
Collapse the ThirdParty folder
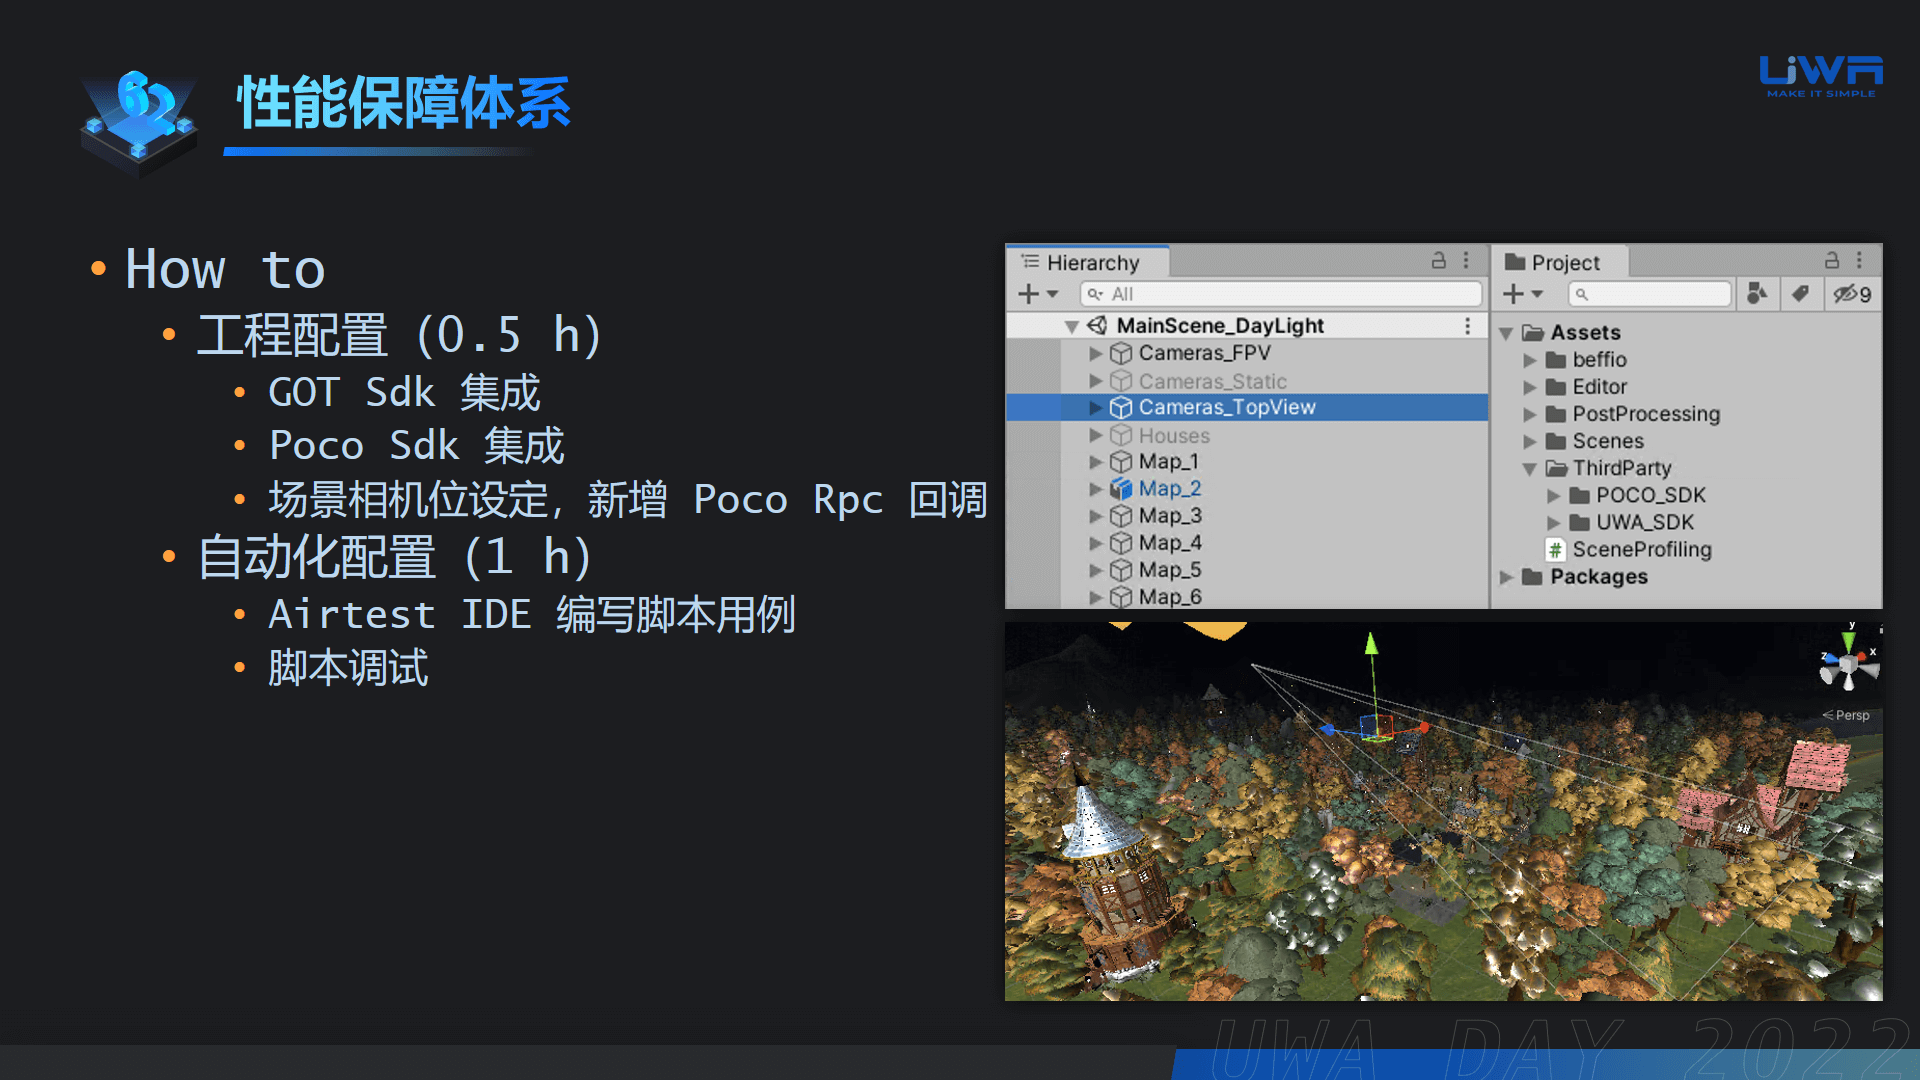[x=1528, y=468]
